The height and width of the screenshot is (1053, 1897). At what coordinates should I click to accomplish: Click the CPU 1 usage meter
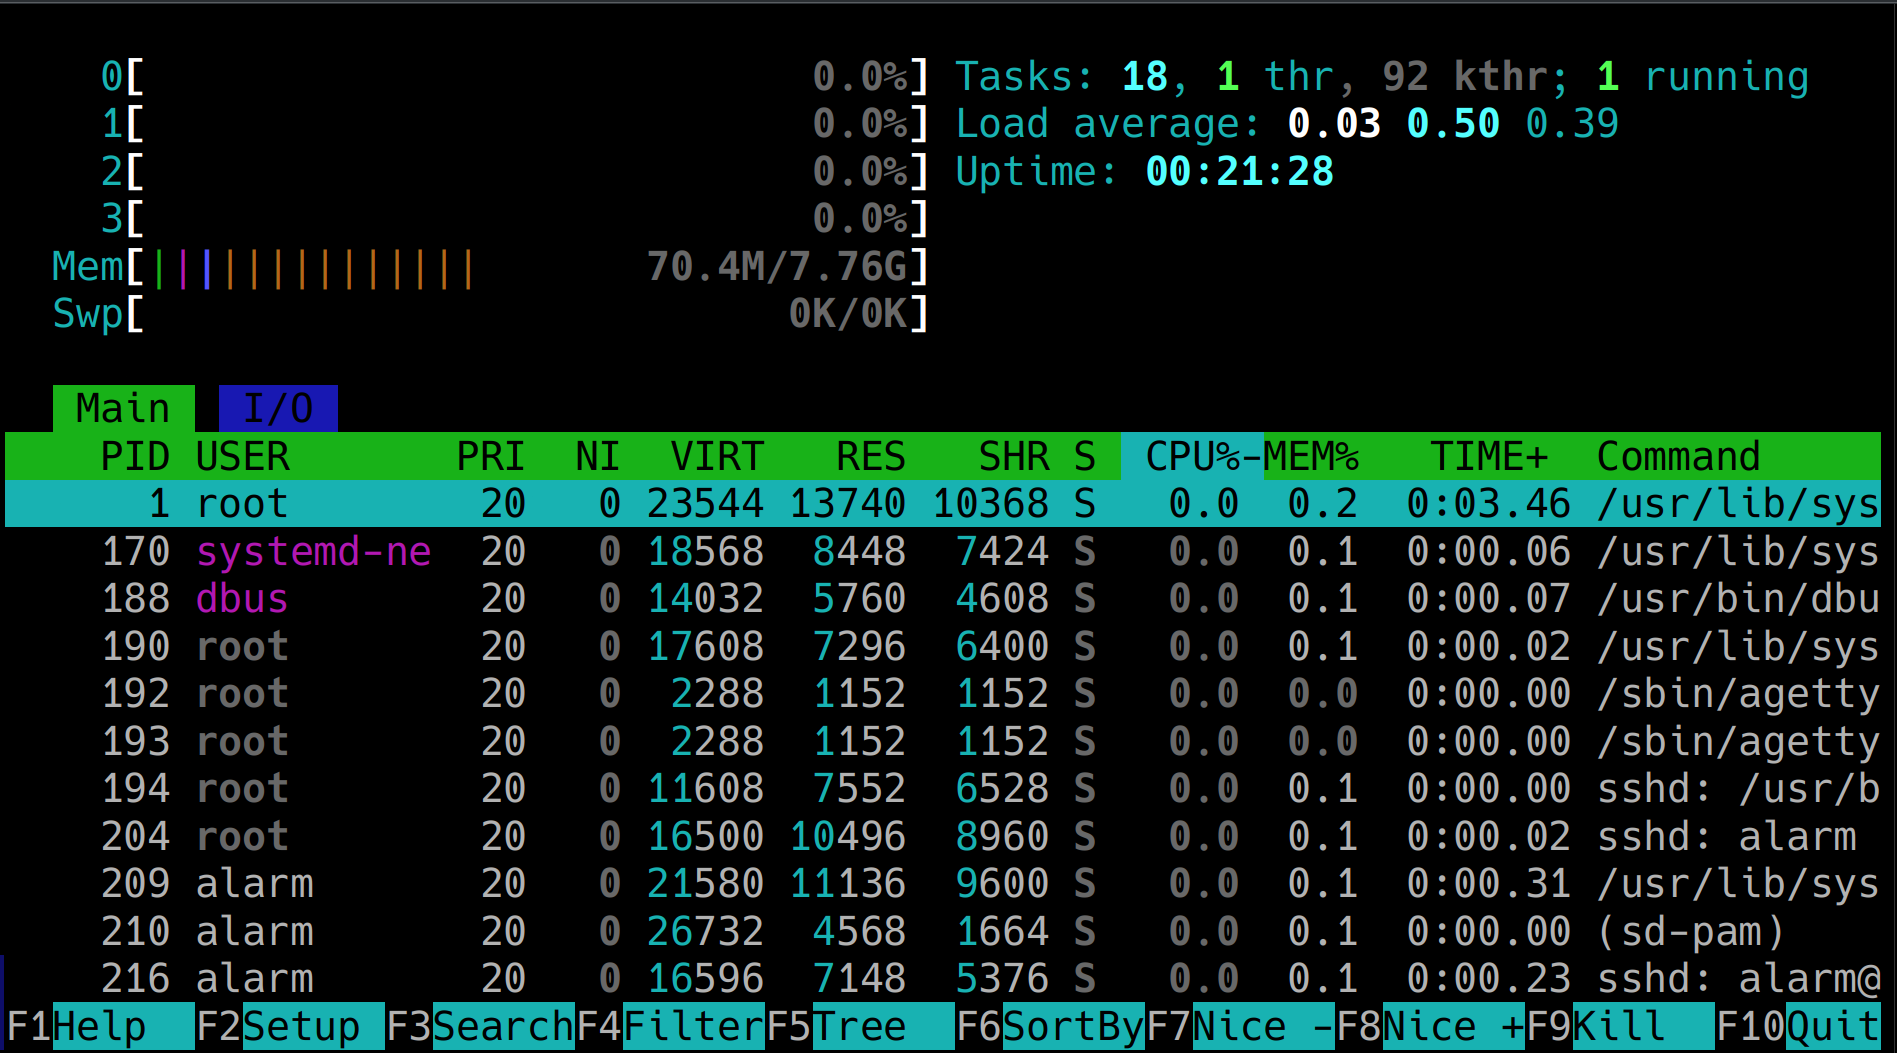tap(515, 123)
